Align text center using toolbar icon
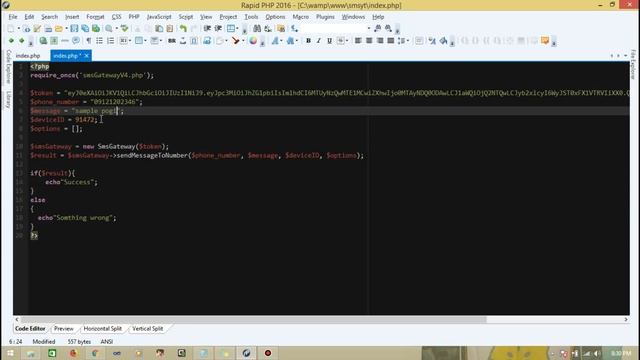 (x=369, y=41)
